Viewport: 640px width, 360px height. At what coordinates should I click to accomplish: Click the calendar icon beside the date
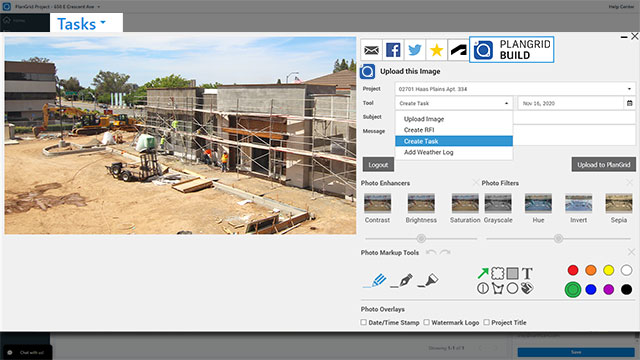click(x=629, y=103)
